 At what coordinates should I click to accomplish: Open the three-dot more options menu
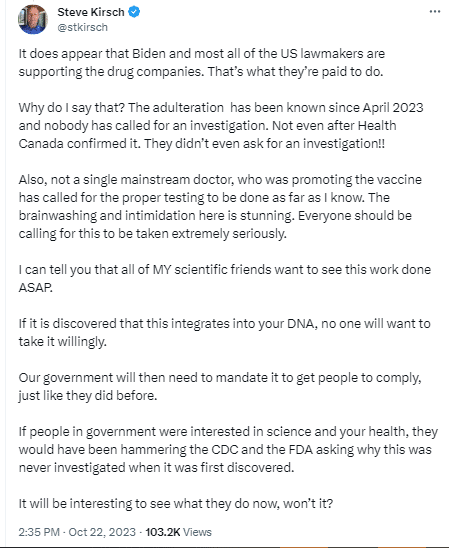[435, 12]
